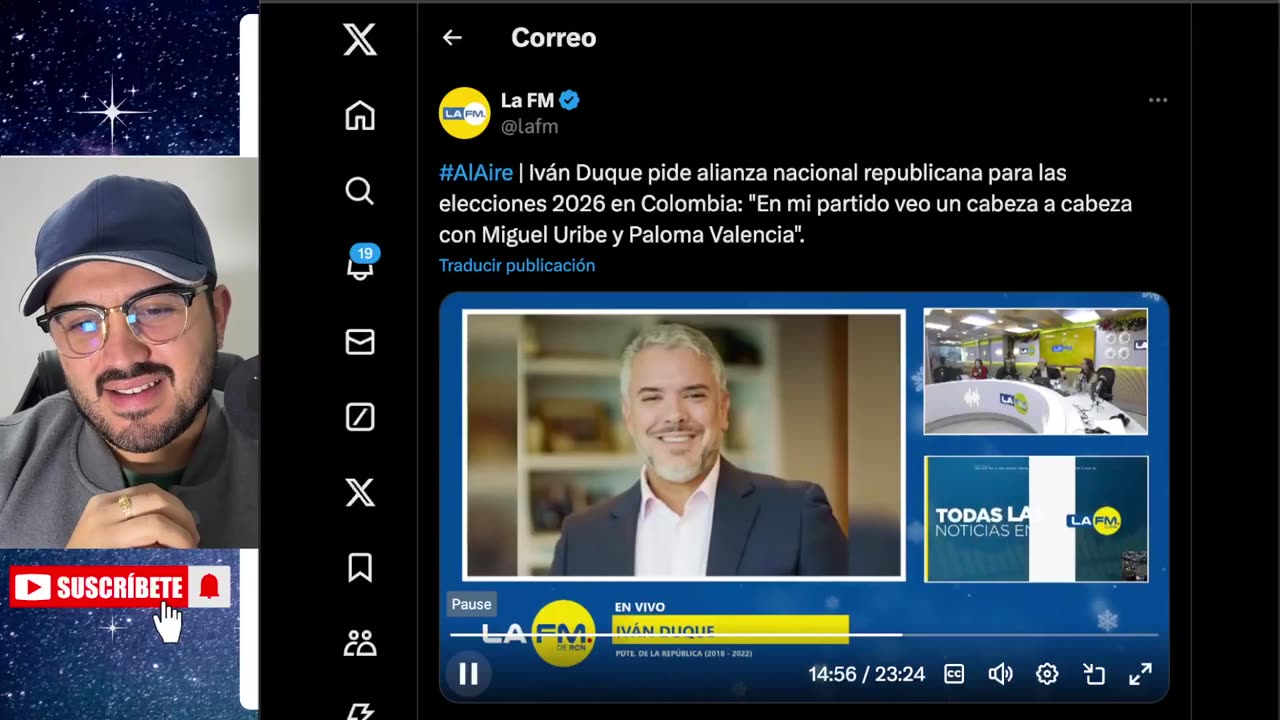The image size is (1280, 720).
Task: Open the La FM account name
Action: coord(527,100)
